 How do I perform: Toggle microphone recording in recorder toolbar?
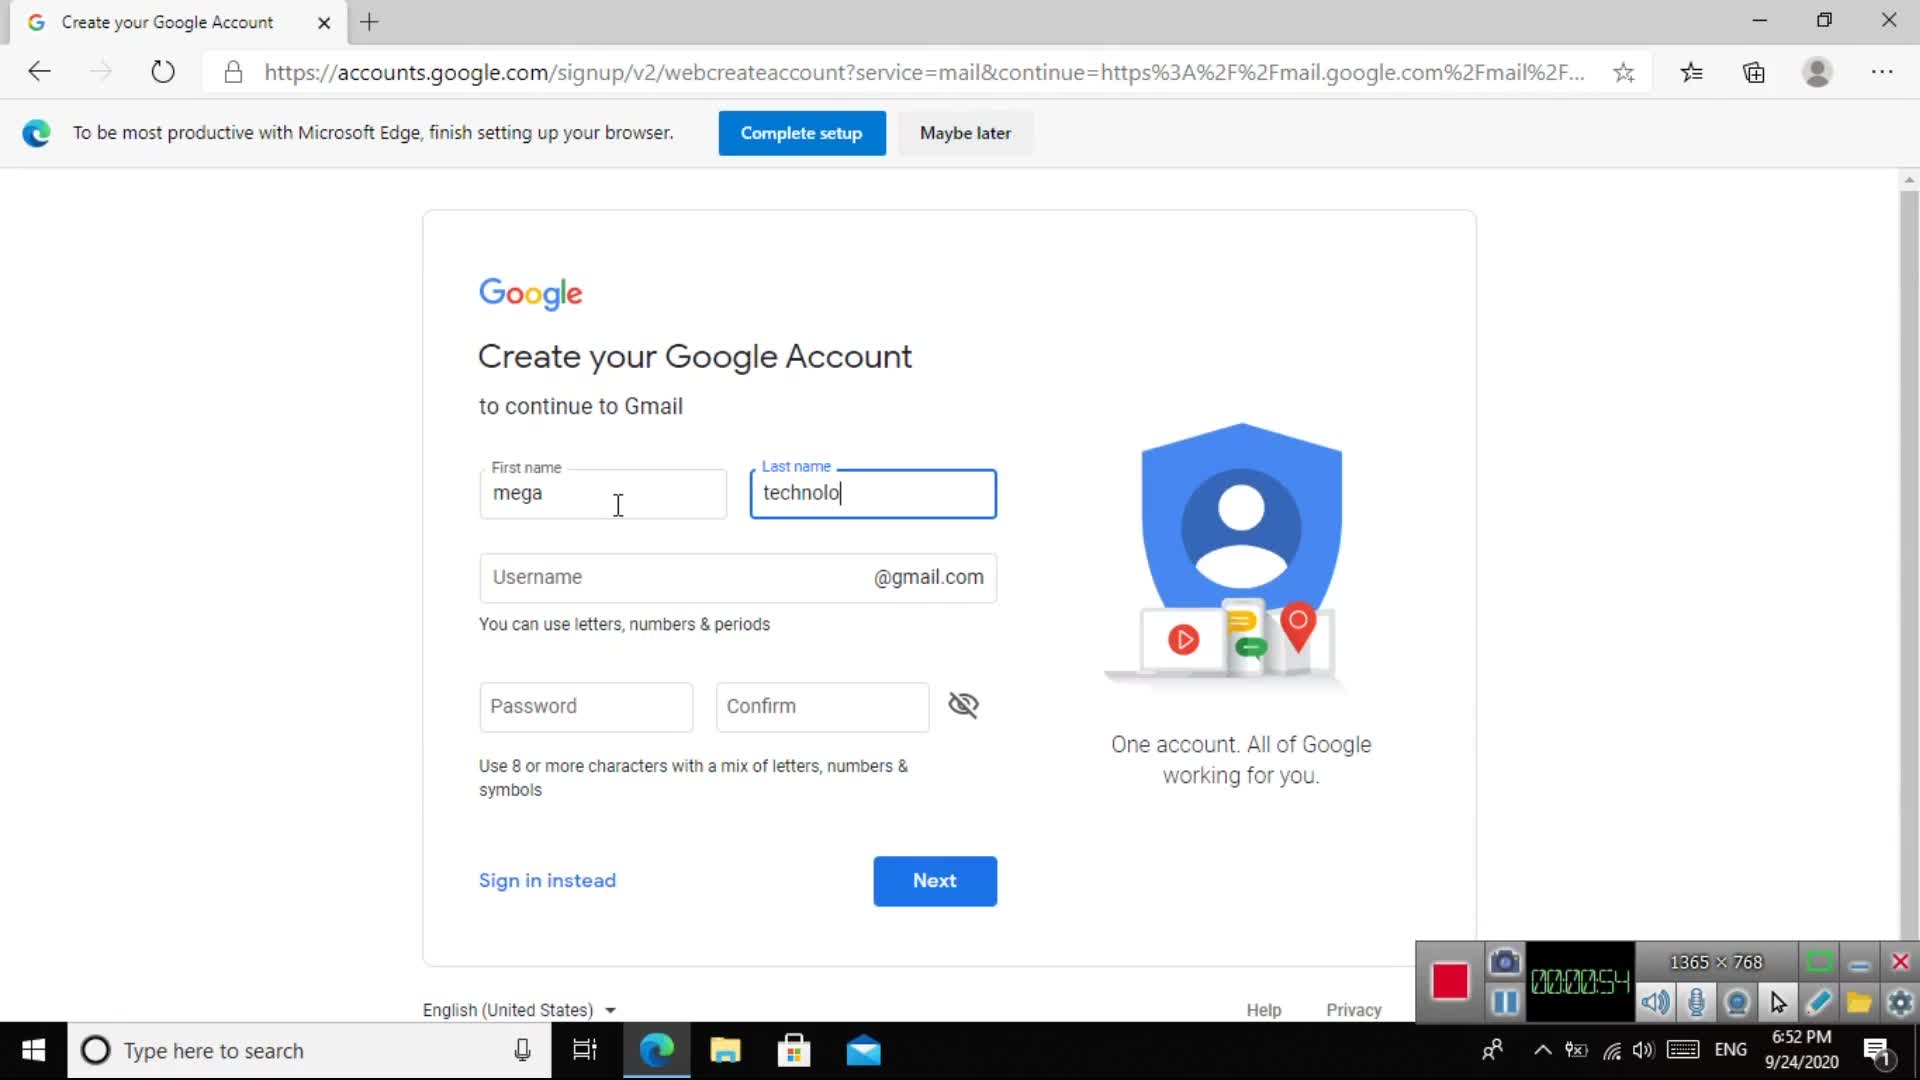pyautogui.click(x=1696, y=1002)
